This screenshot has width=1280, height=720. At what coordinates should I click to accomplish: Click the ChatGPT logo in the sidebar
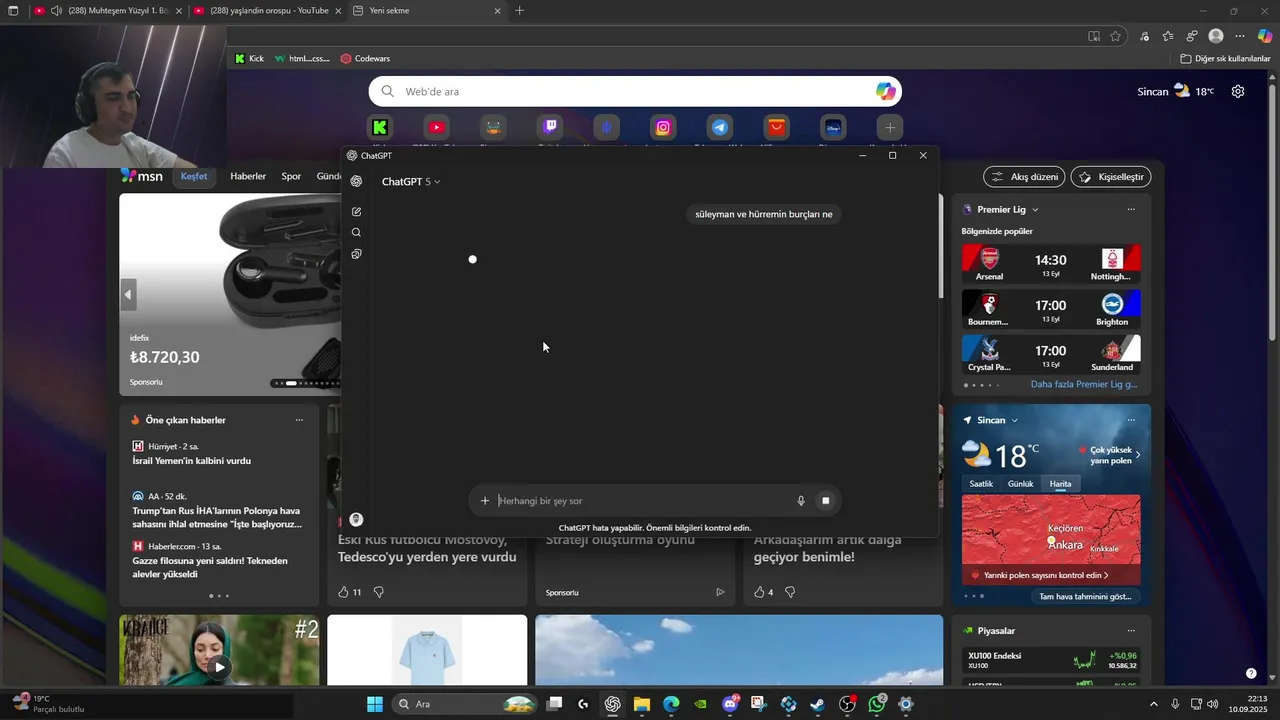[x=356, y=181]
